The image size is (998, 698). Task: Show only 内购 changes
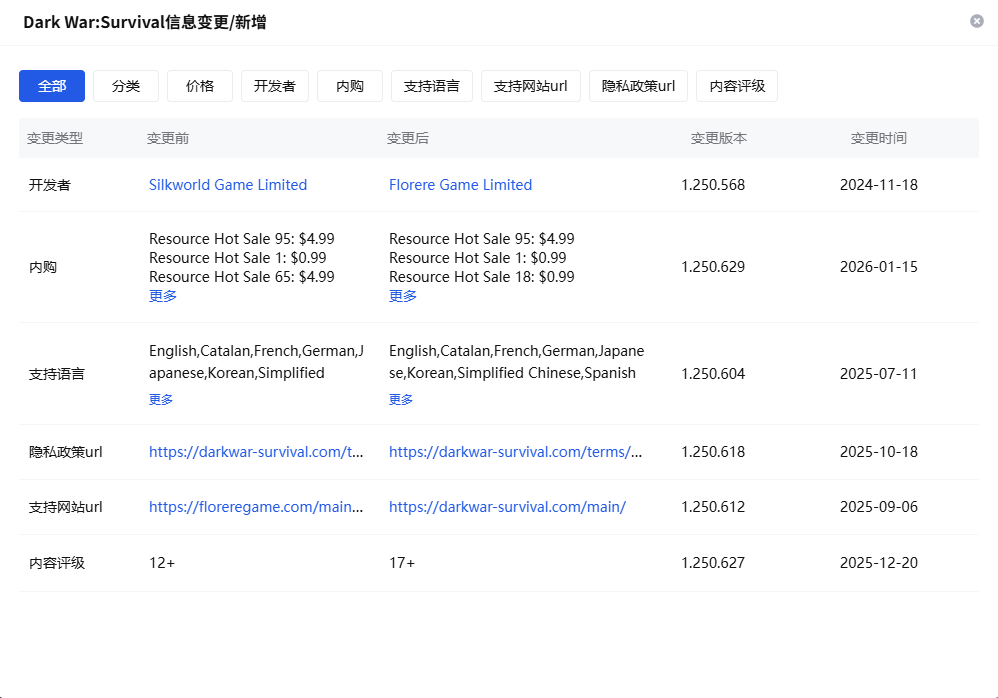tap(349, 86)
